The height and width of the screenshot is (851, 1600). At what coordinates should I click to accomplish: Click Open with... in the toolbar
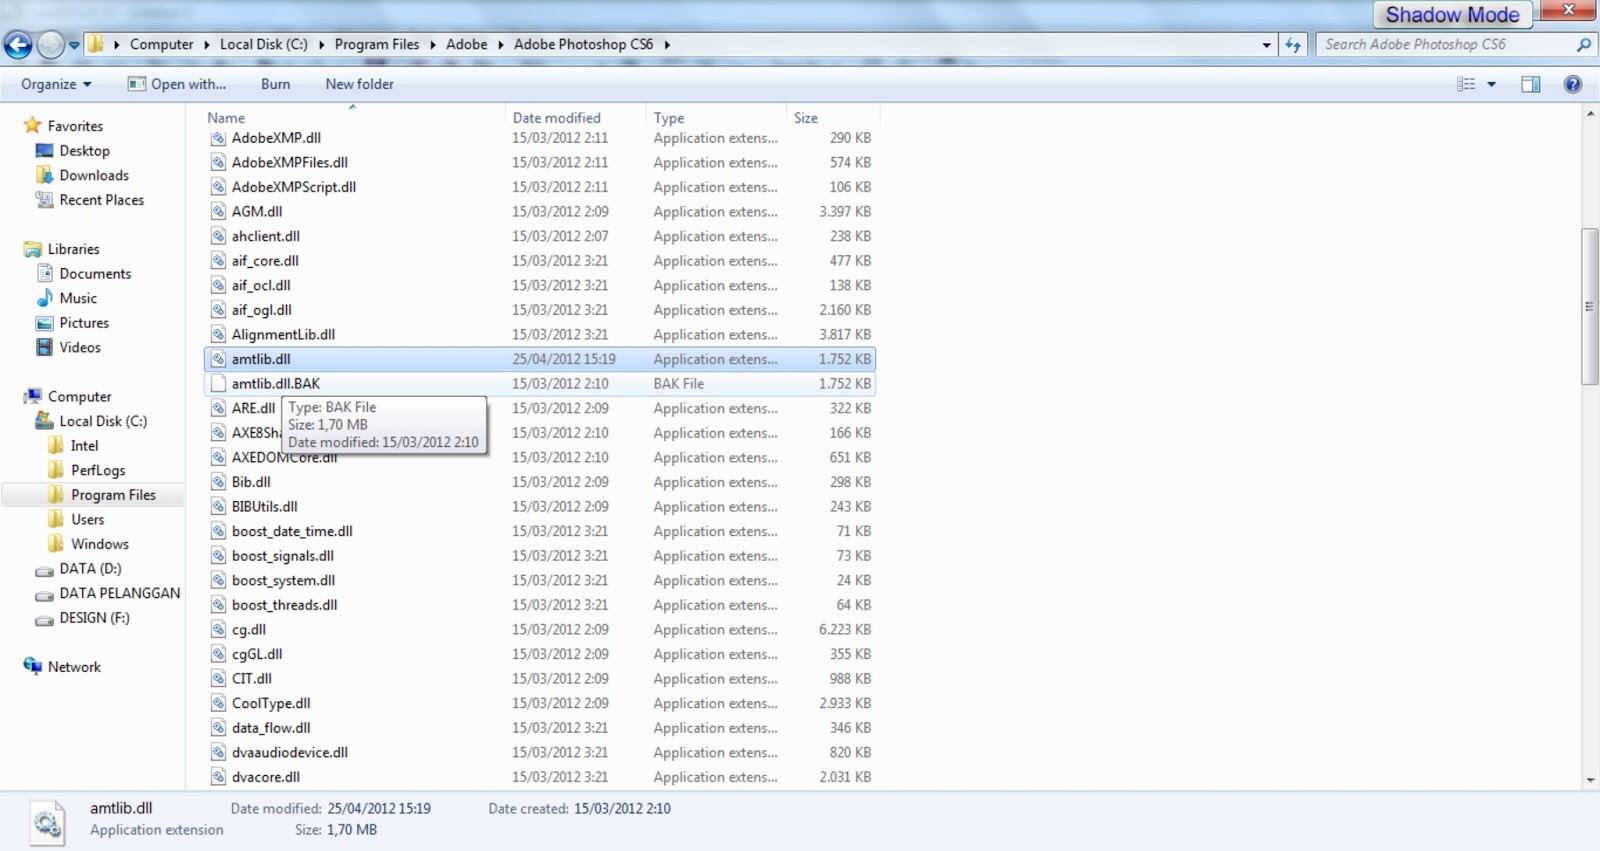[x=177, y=84]
